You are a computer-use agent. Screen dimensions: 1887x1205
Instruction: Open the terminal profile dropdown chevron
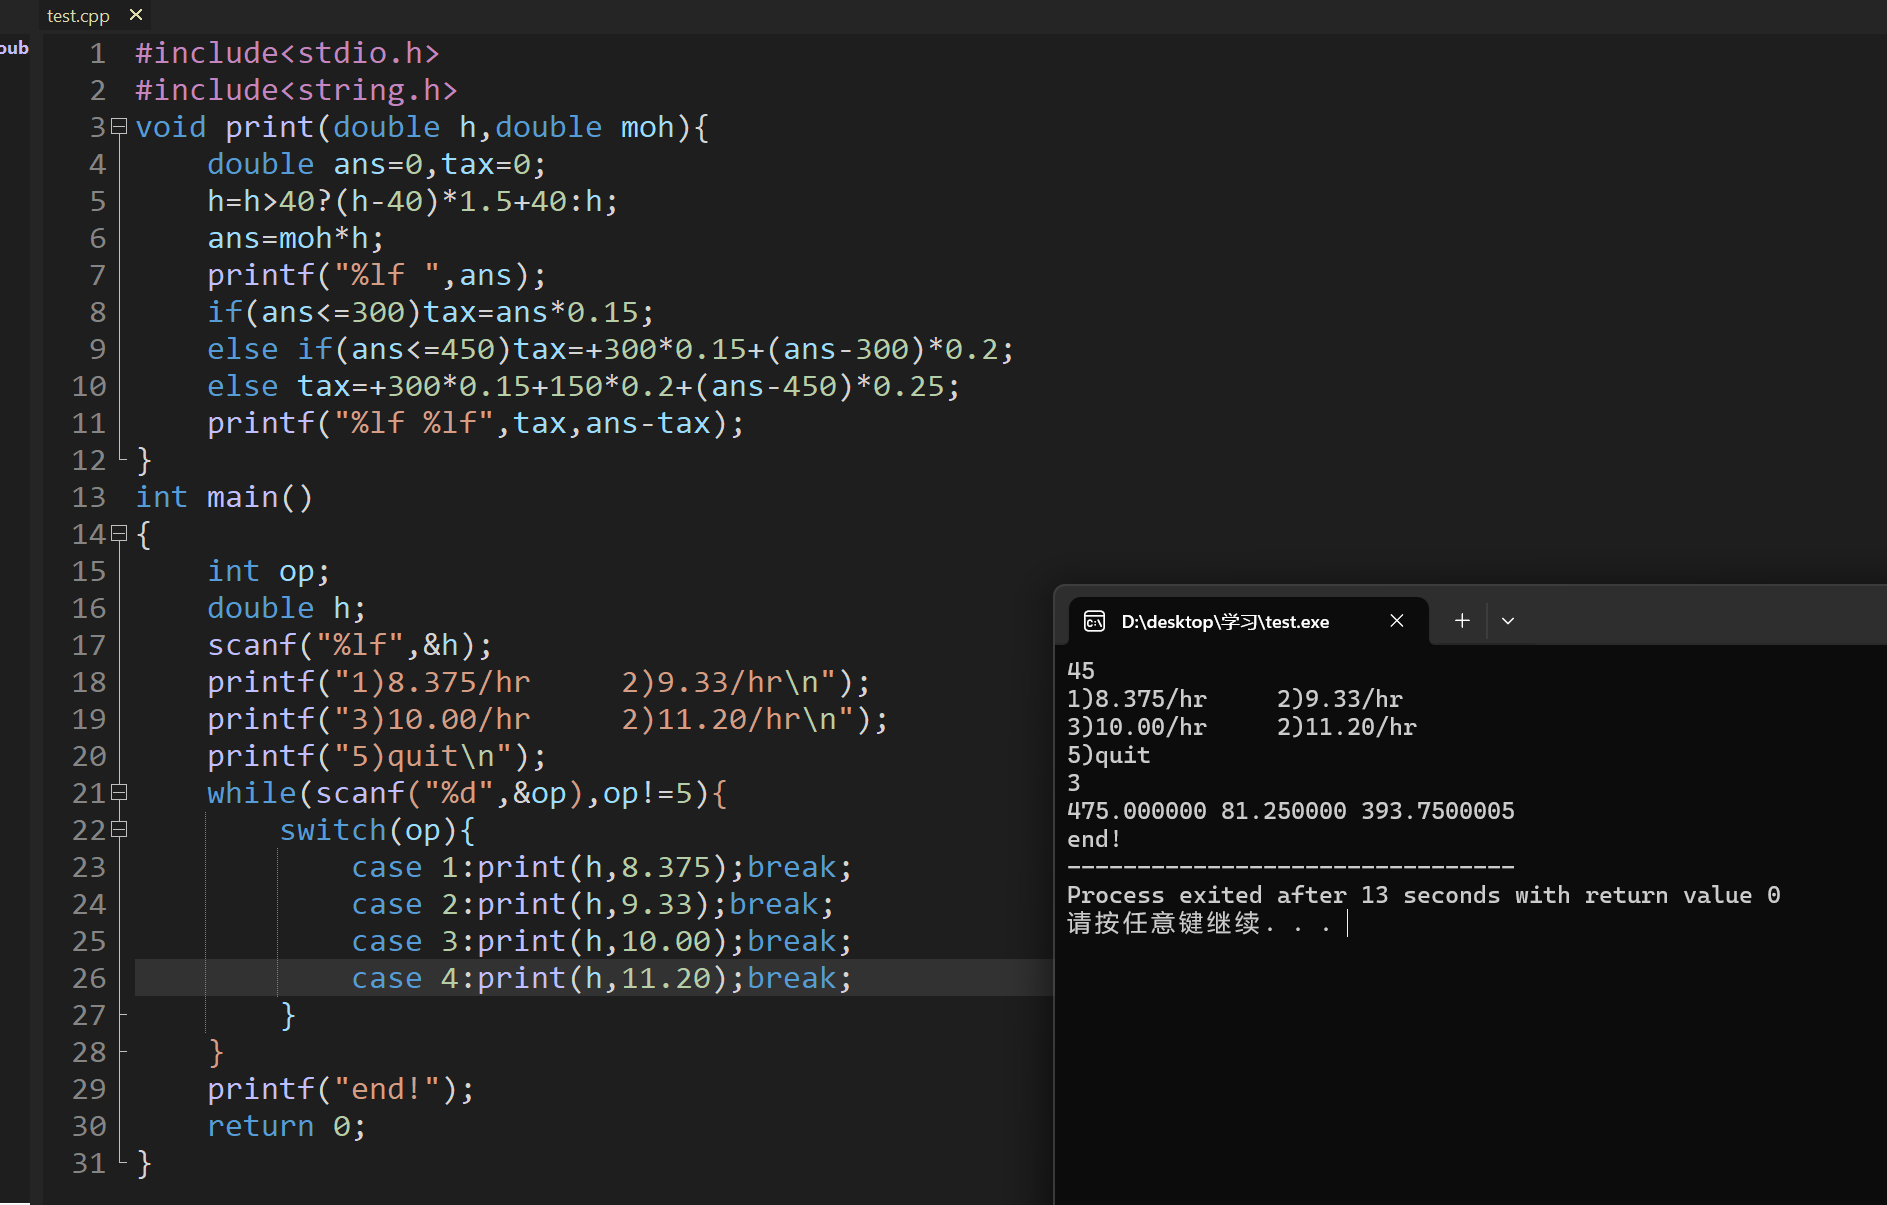(x=1508, y=621)
